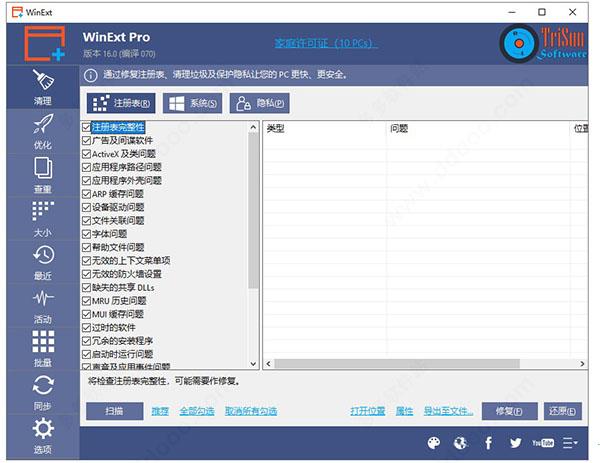Viewport: 600px width, 463px height.
Task: Click the TriSun Software logo
Action: pyautogui.click(x=543, y=43)
